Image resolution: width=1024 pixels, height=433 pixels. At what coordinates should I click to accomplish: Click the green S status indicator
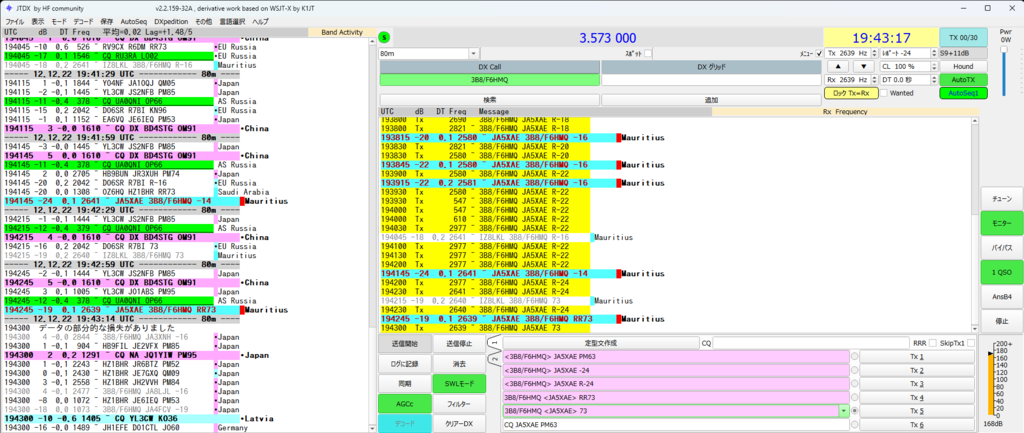click(385, 37)
